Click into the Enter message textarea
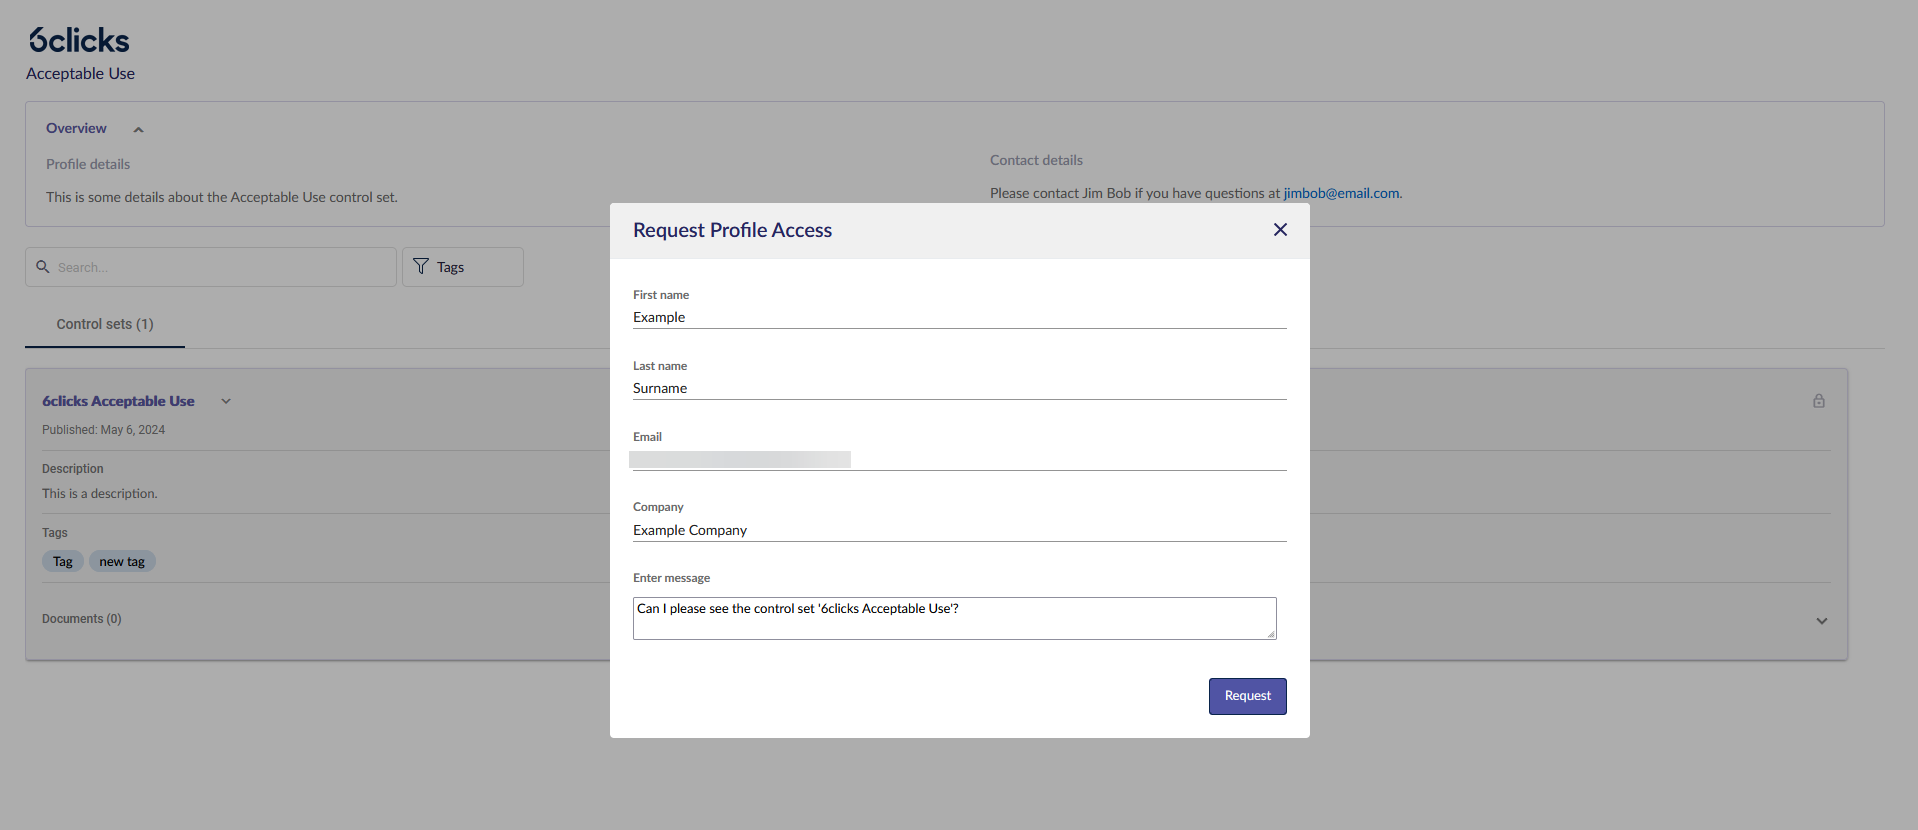 coord(954,618)
